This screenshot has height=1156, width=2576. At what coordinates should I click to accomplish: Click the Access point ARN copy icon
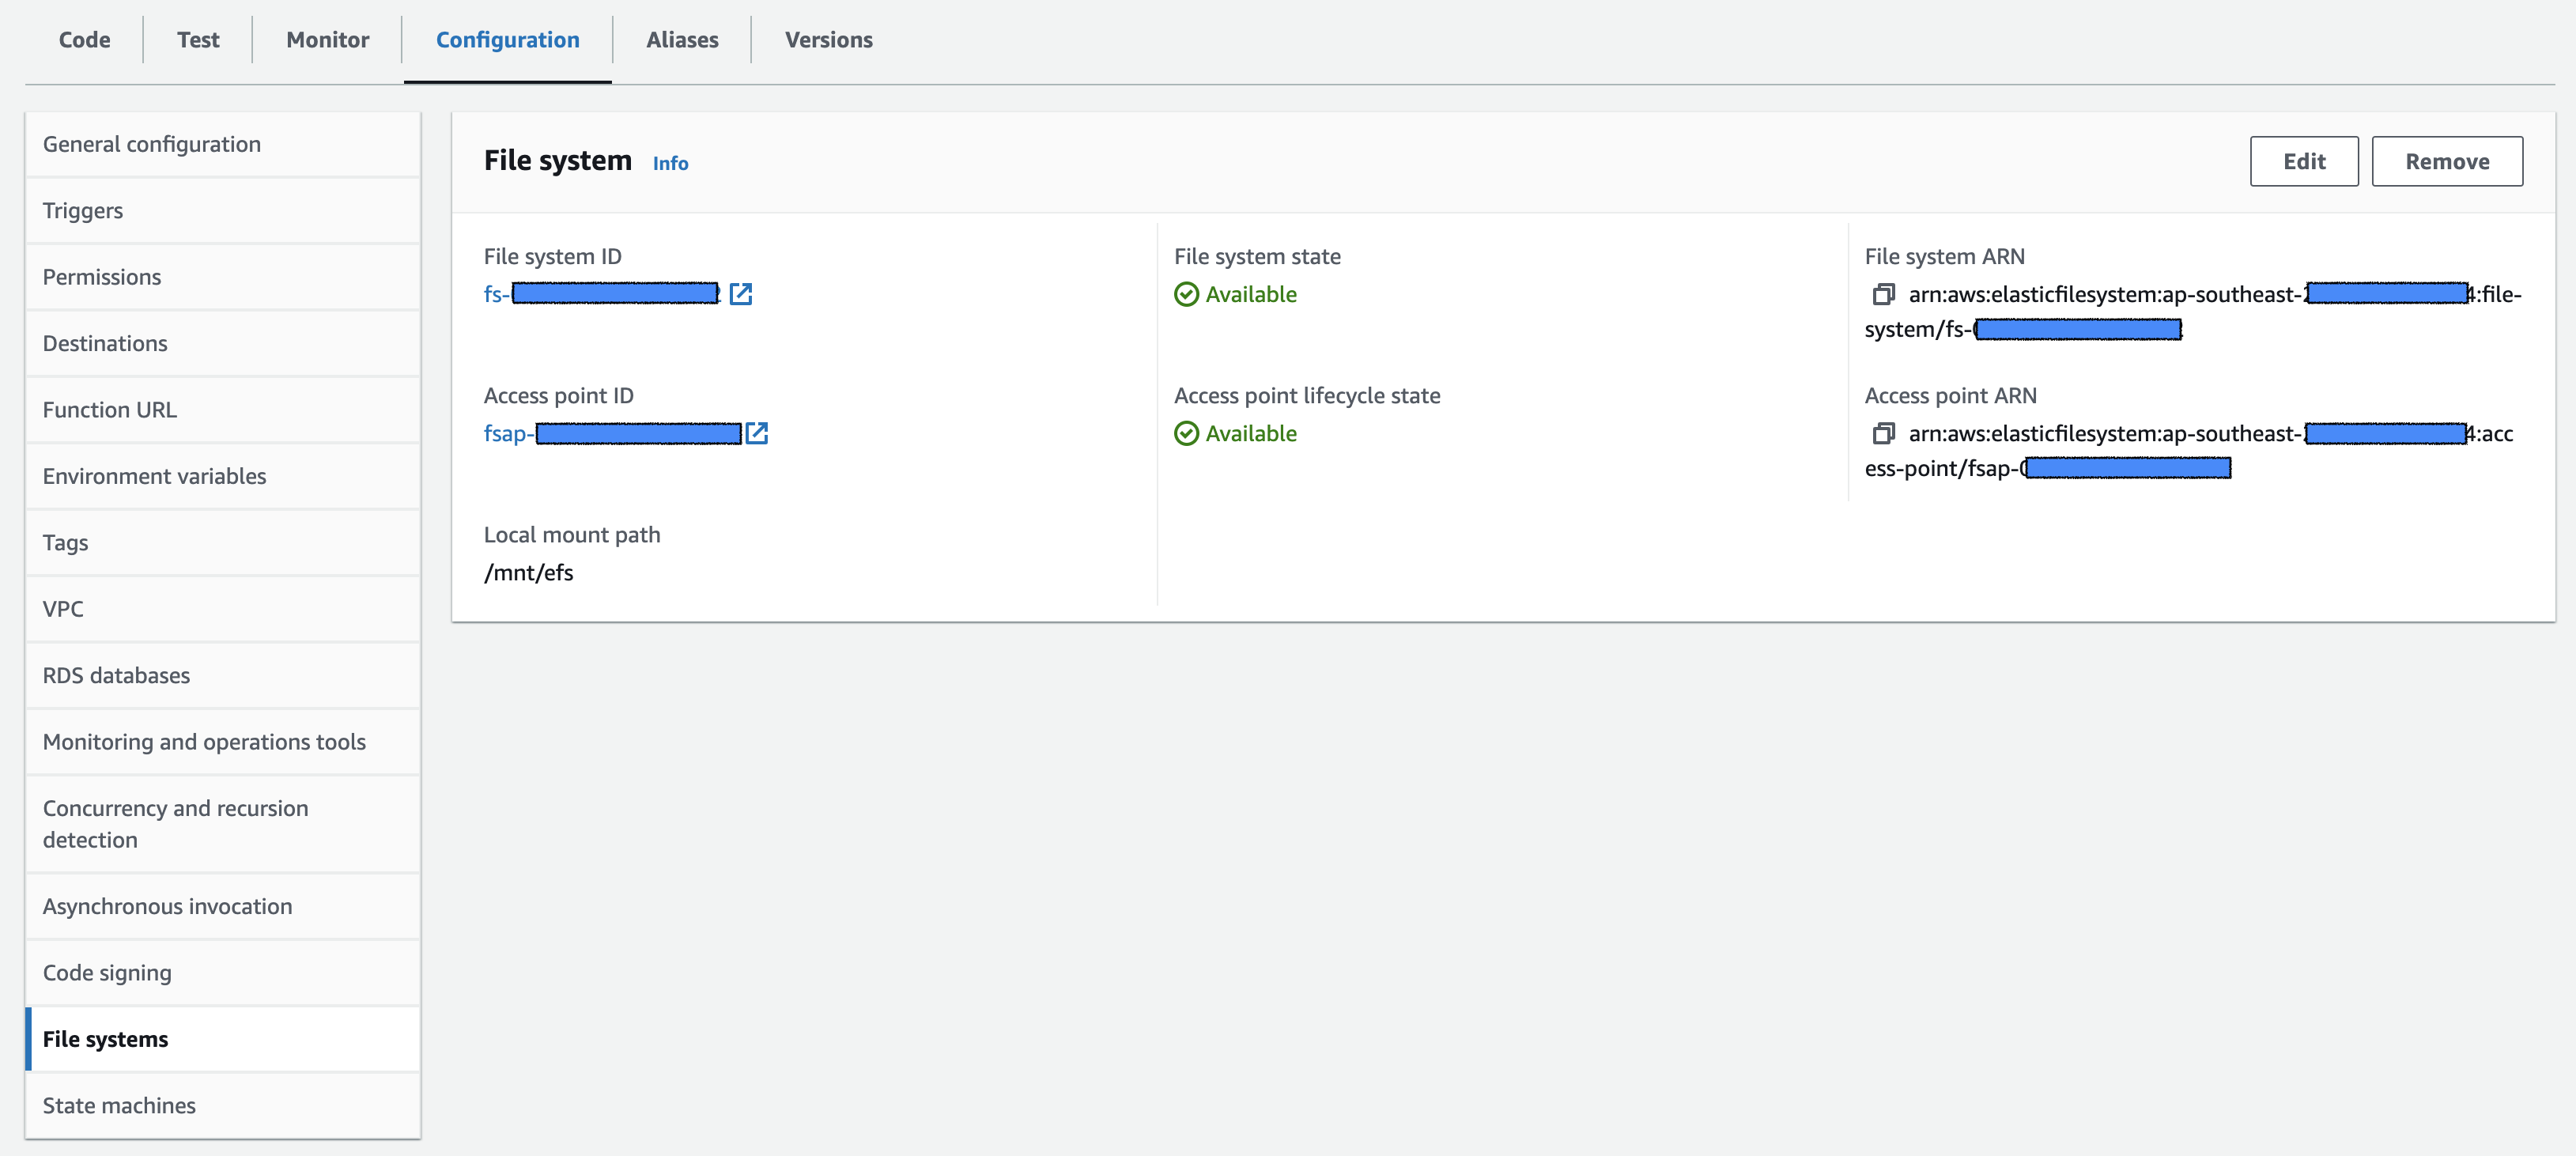pyautogui.click(x=1878, y=432)
